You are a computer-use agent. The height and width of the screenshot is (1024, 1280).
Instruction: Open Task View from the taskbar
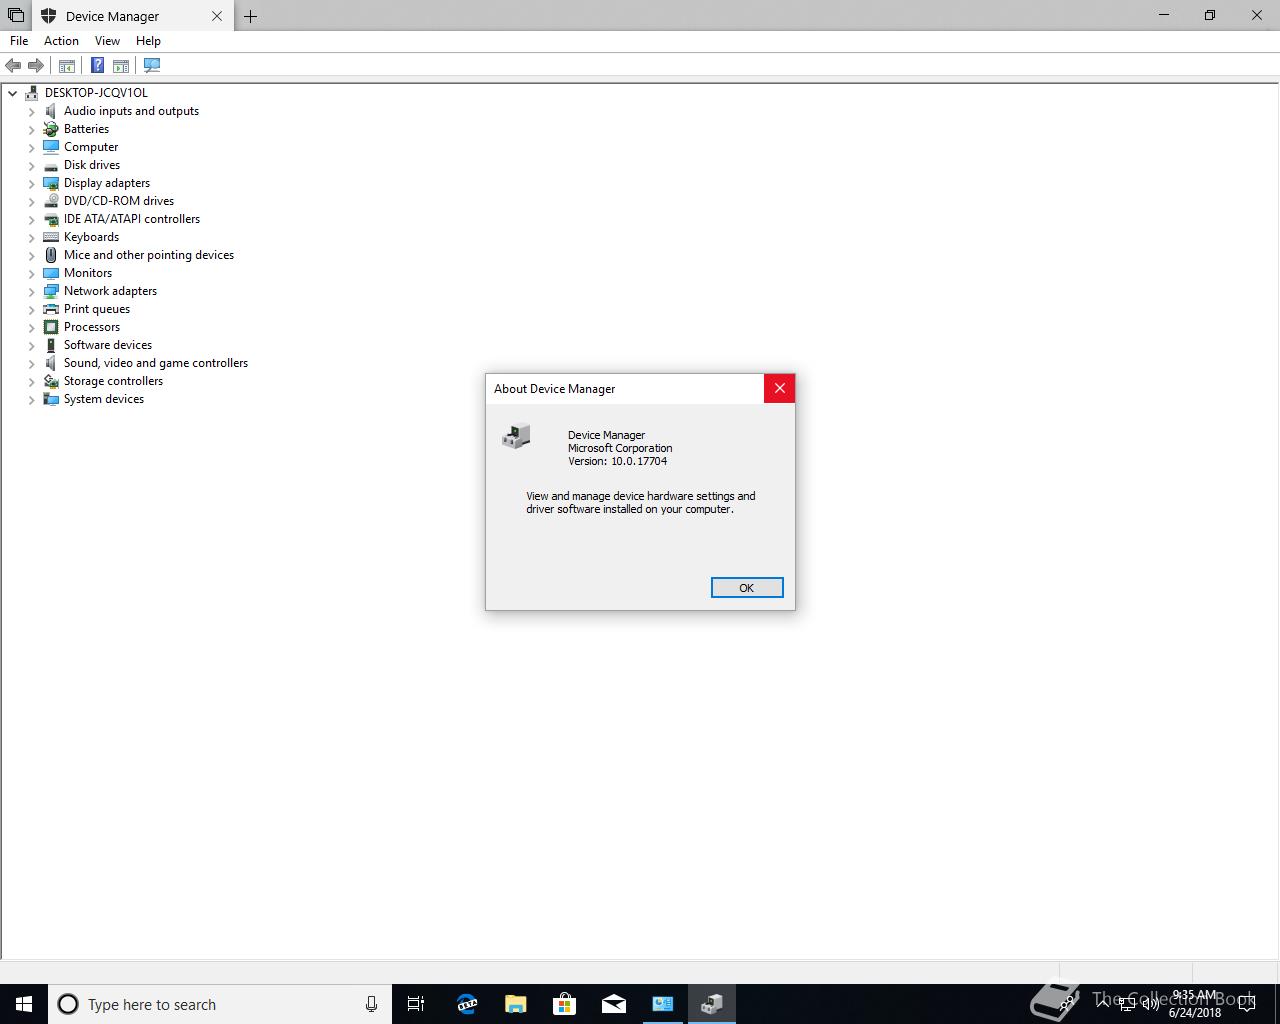point(416,1004)
